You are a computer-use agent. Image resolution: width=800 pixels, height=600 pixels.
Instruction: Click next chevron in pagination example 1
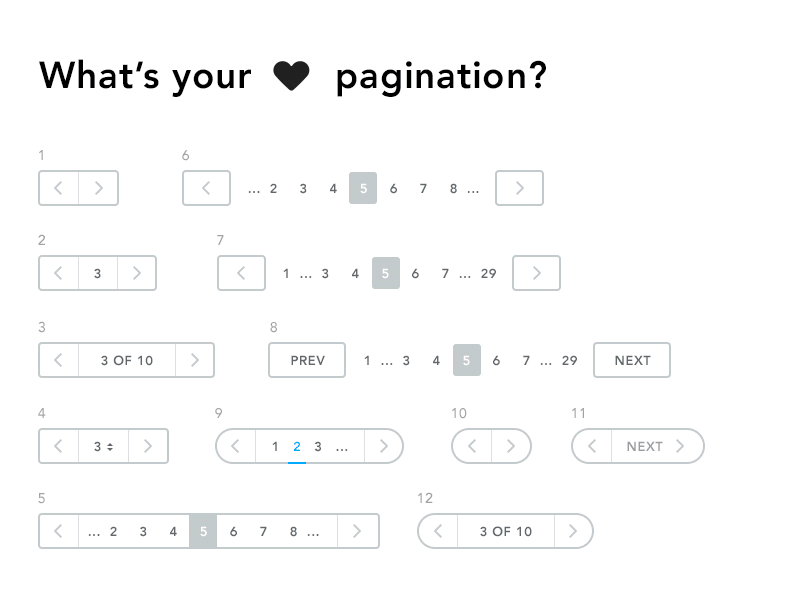coord(98,188)
